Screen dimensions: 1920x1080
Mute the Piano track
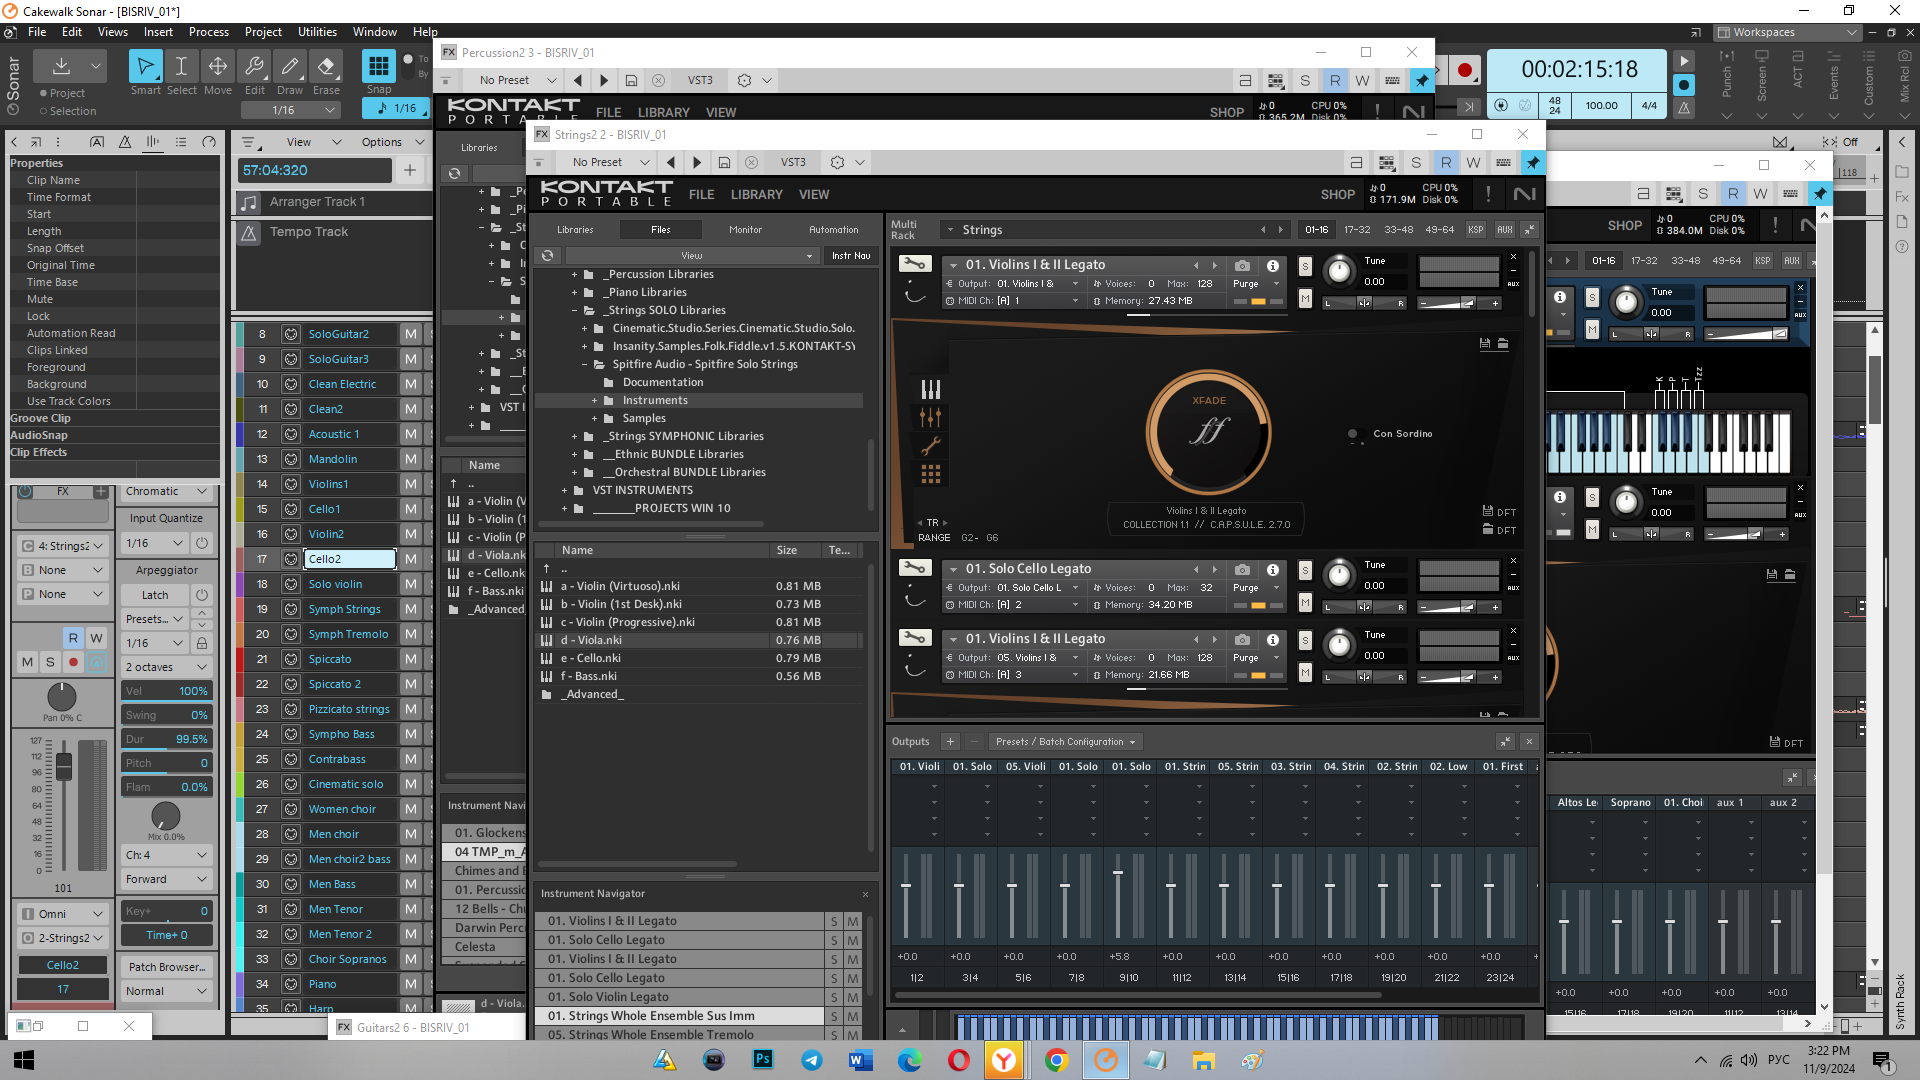point(410,984)
